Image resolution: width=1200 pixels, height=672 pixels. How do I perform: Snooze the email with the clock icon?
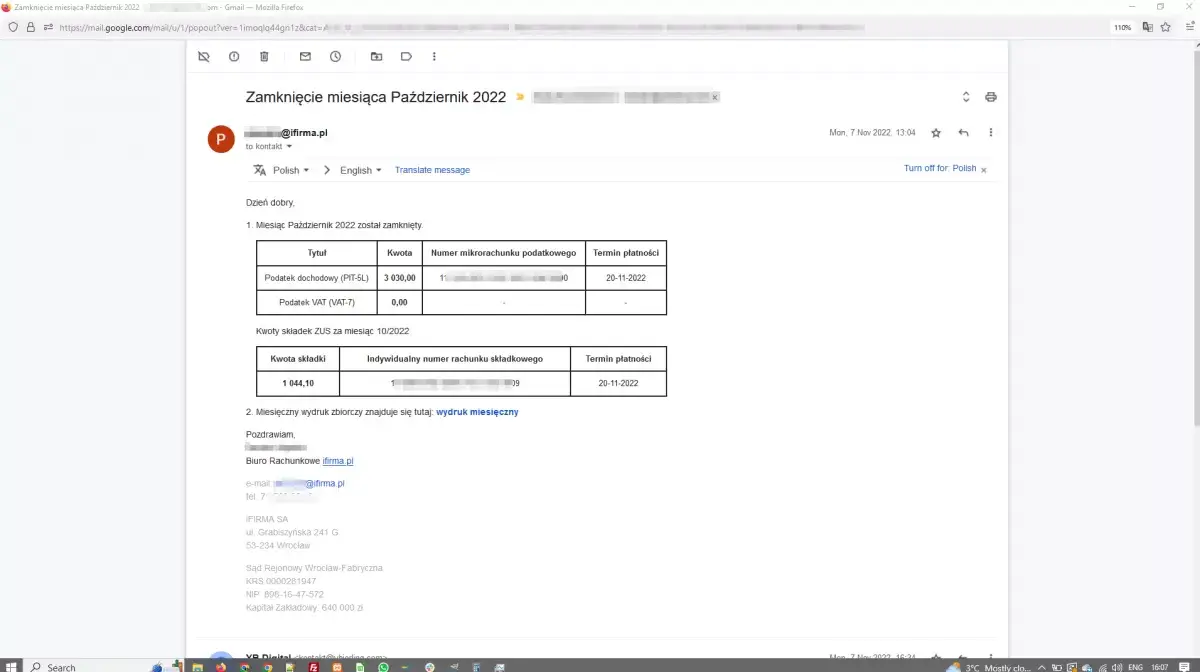pos(335,57)
